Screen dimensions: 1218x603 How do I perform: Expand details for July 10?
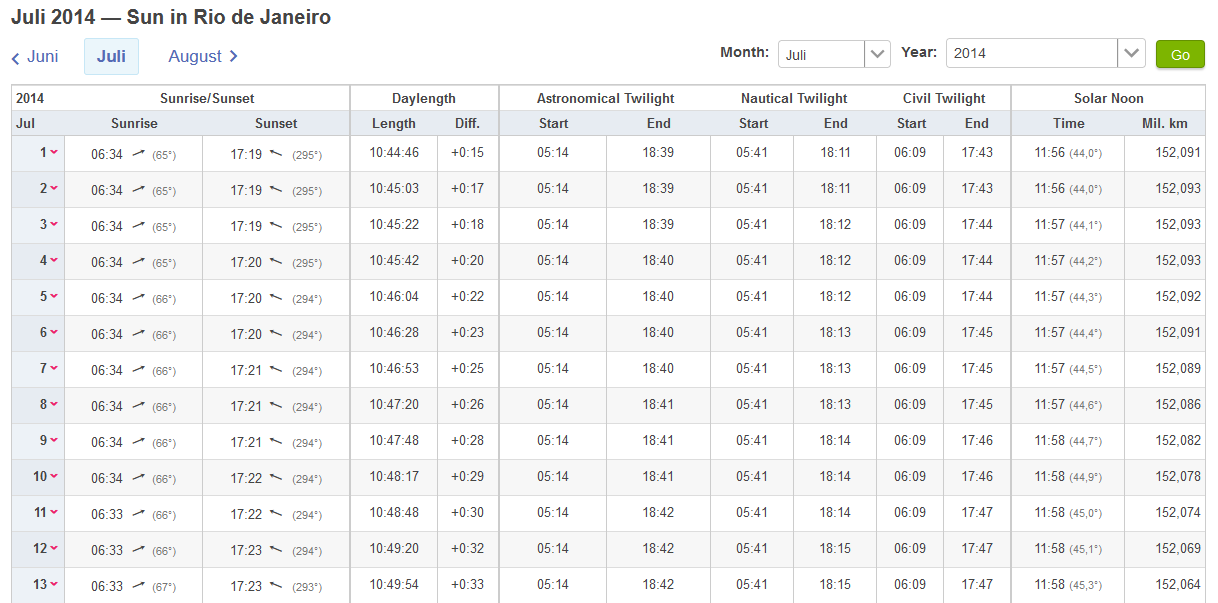pyautogui.click(x=53, y=477)
